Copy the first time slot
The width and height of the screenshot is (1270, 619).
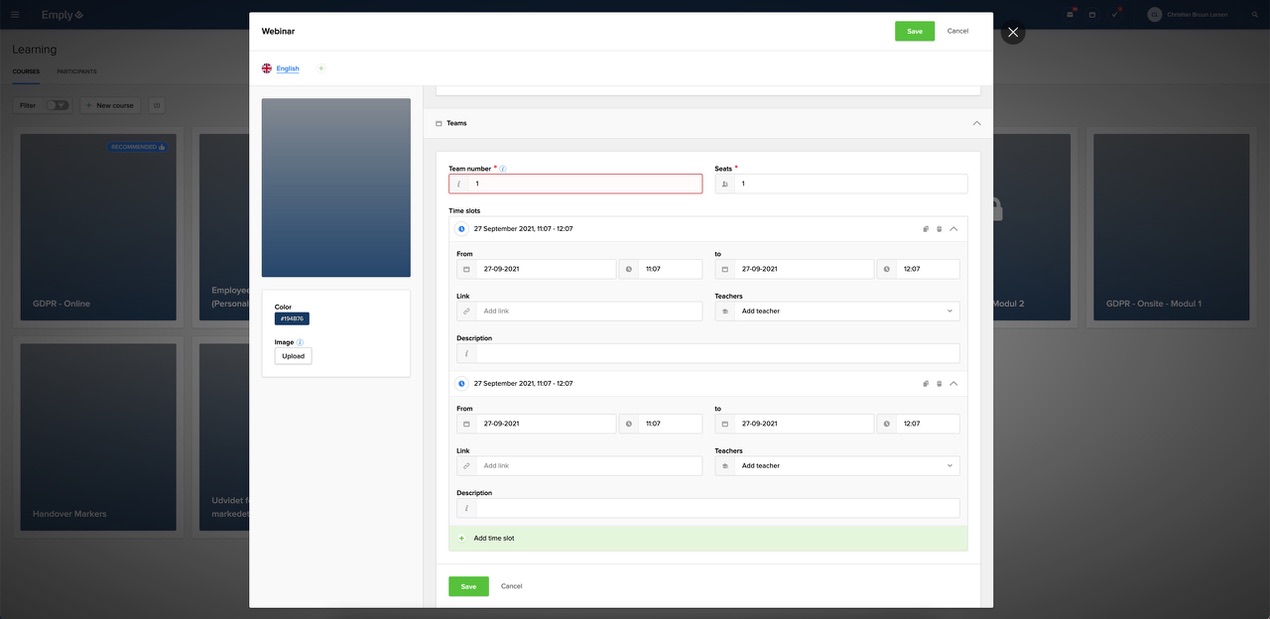tap(926, 229)
